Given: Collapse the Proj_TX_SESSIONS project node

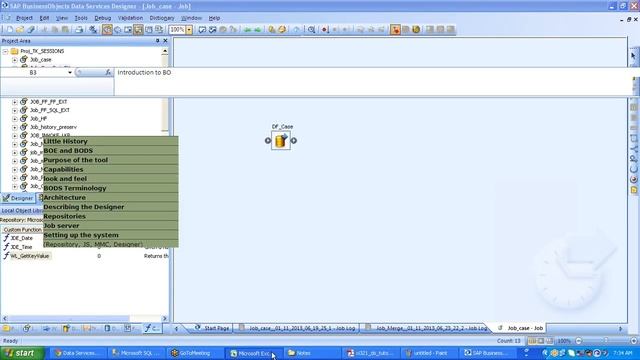Looking at the screenshot, I should pos(6,51).
